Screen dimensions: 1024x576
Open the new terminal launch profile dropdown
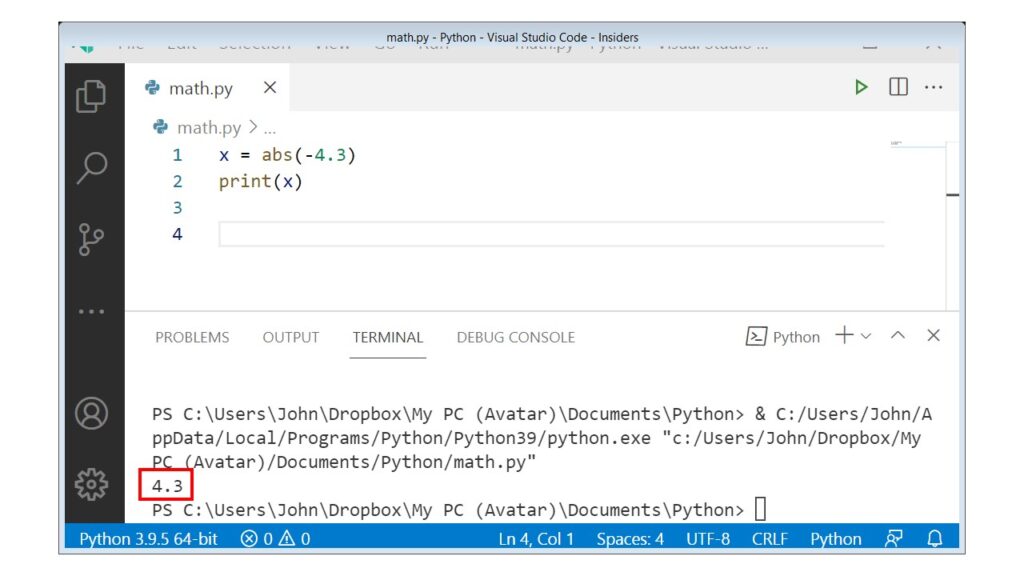click(866, 336)
